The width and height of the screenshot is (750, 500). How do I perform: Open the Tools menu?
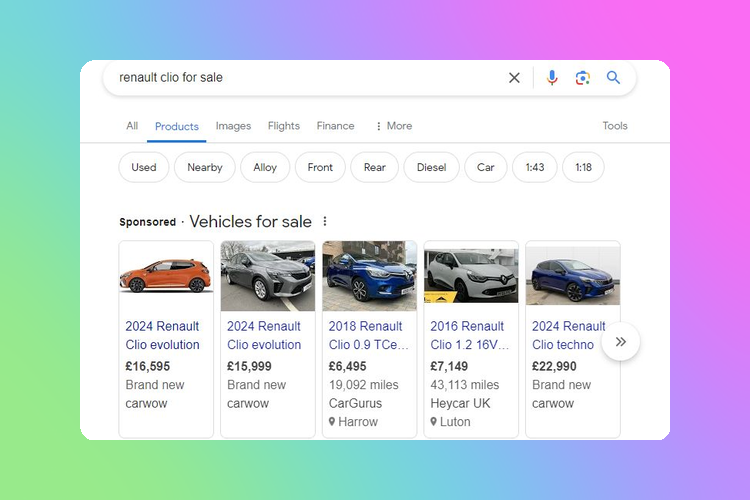615,126
